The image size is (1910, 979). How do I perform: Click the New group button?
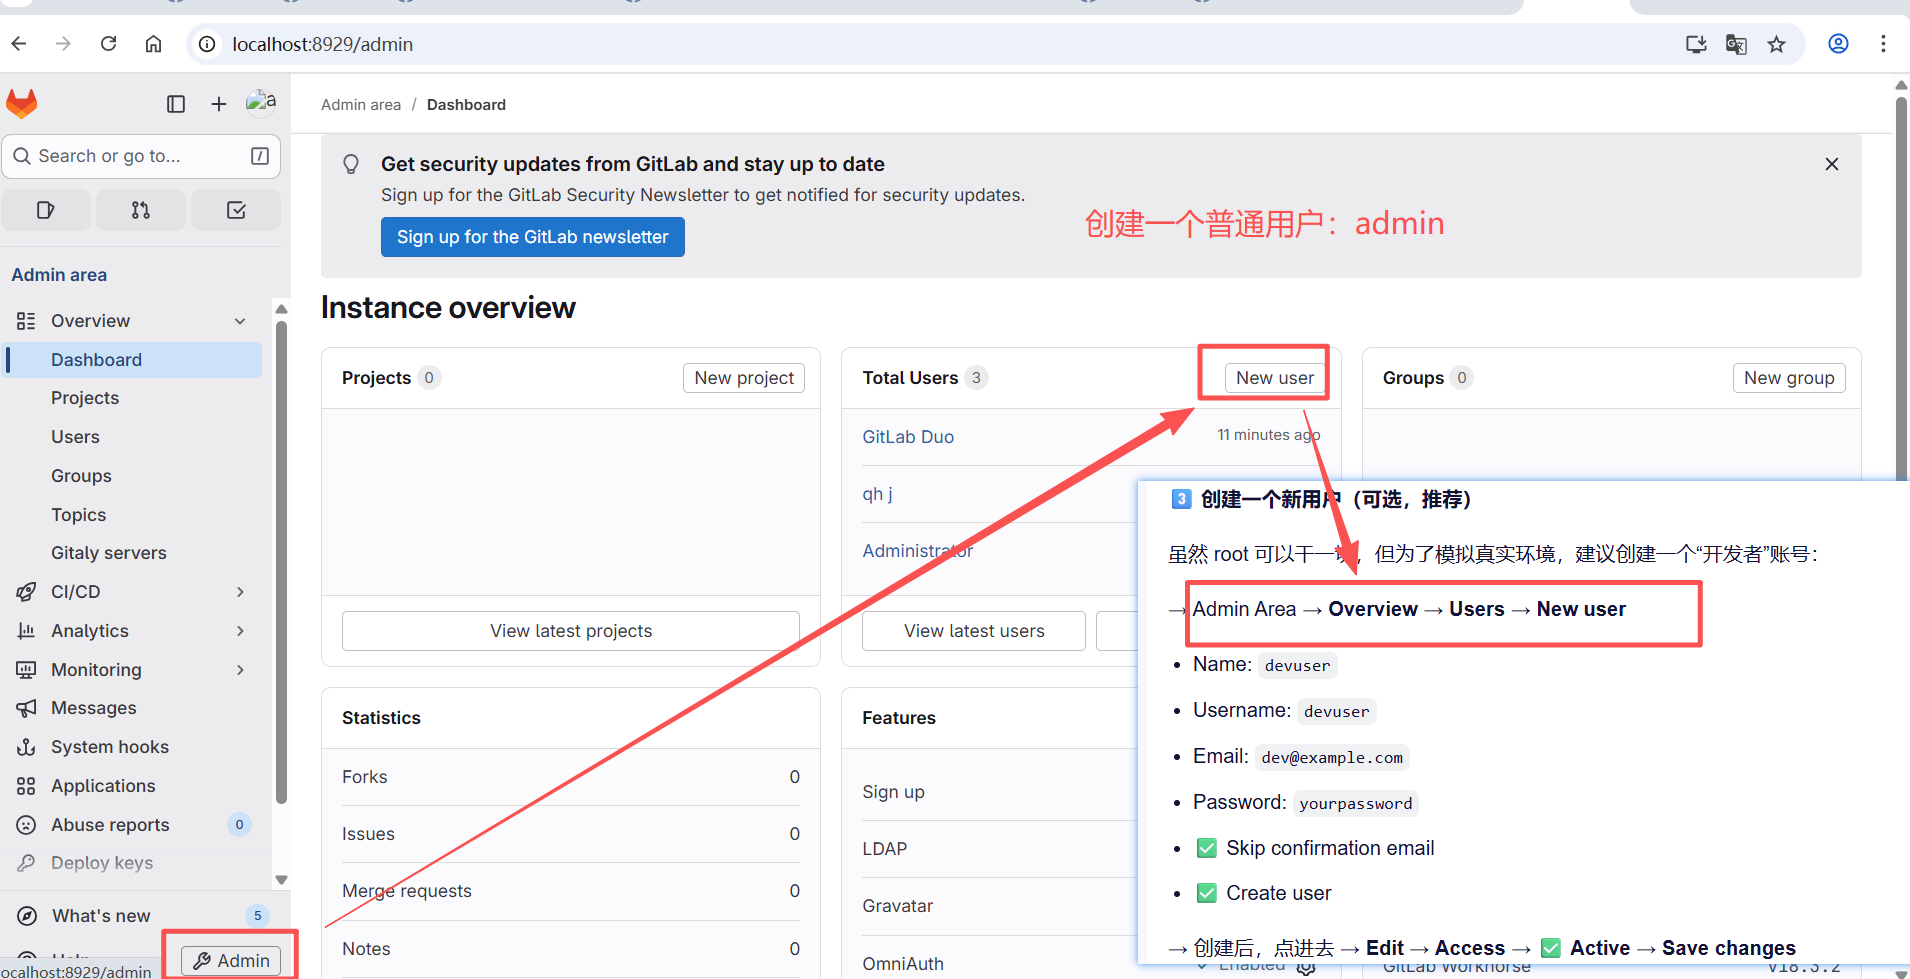click(x=1789, y=378)
